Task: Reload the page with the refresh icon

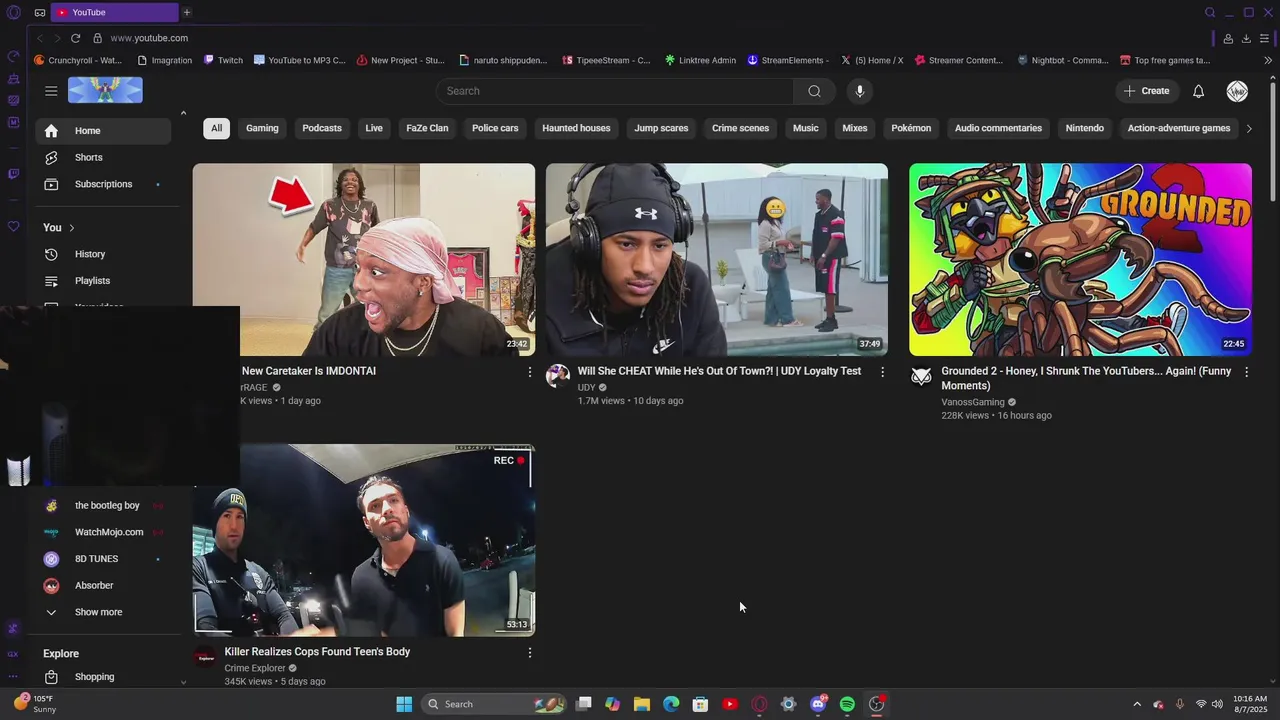Action: click(75, 38)
